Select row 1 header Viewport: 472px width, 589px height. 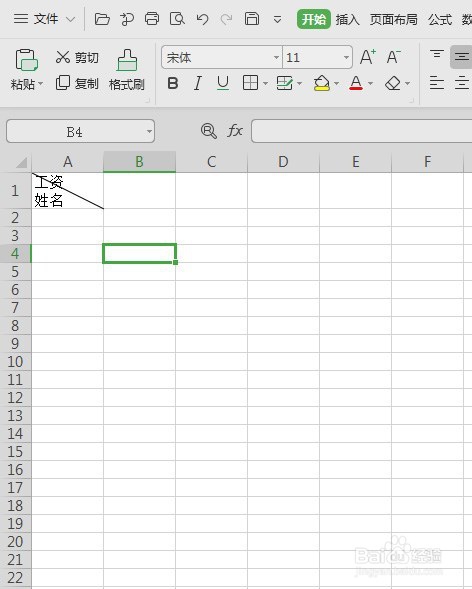15,191
